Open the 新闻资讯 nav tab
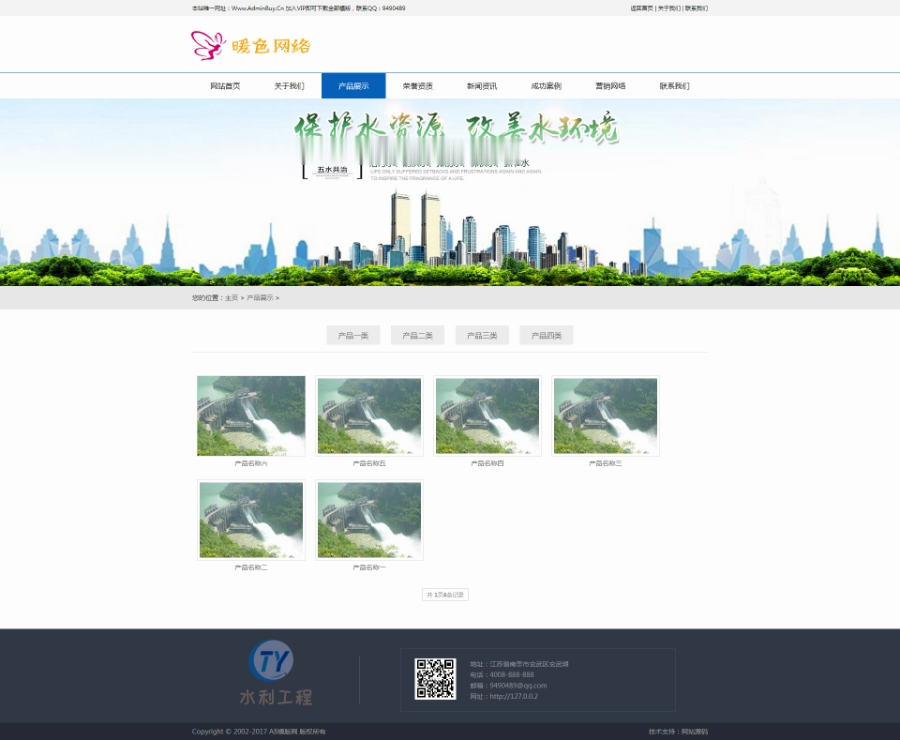Viewport: 900px width, 740px height. coord(482,86)
